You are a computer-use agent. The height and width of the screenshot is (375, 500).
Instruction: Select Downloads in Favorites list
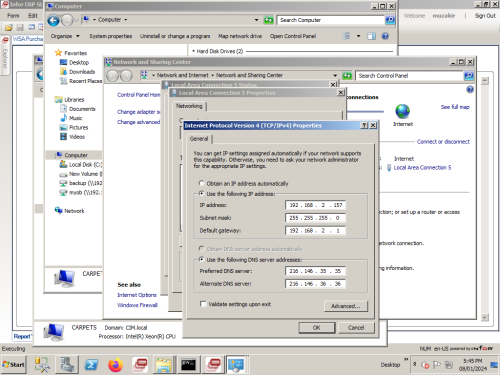[82, 72]
